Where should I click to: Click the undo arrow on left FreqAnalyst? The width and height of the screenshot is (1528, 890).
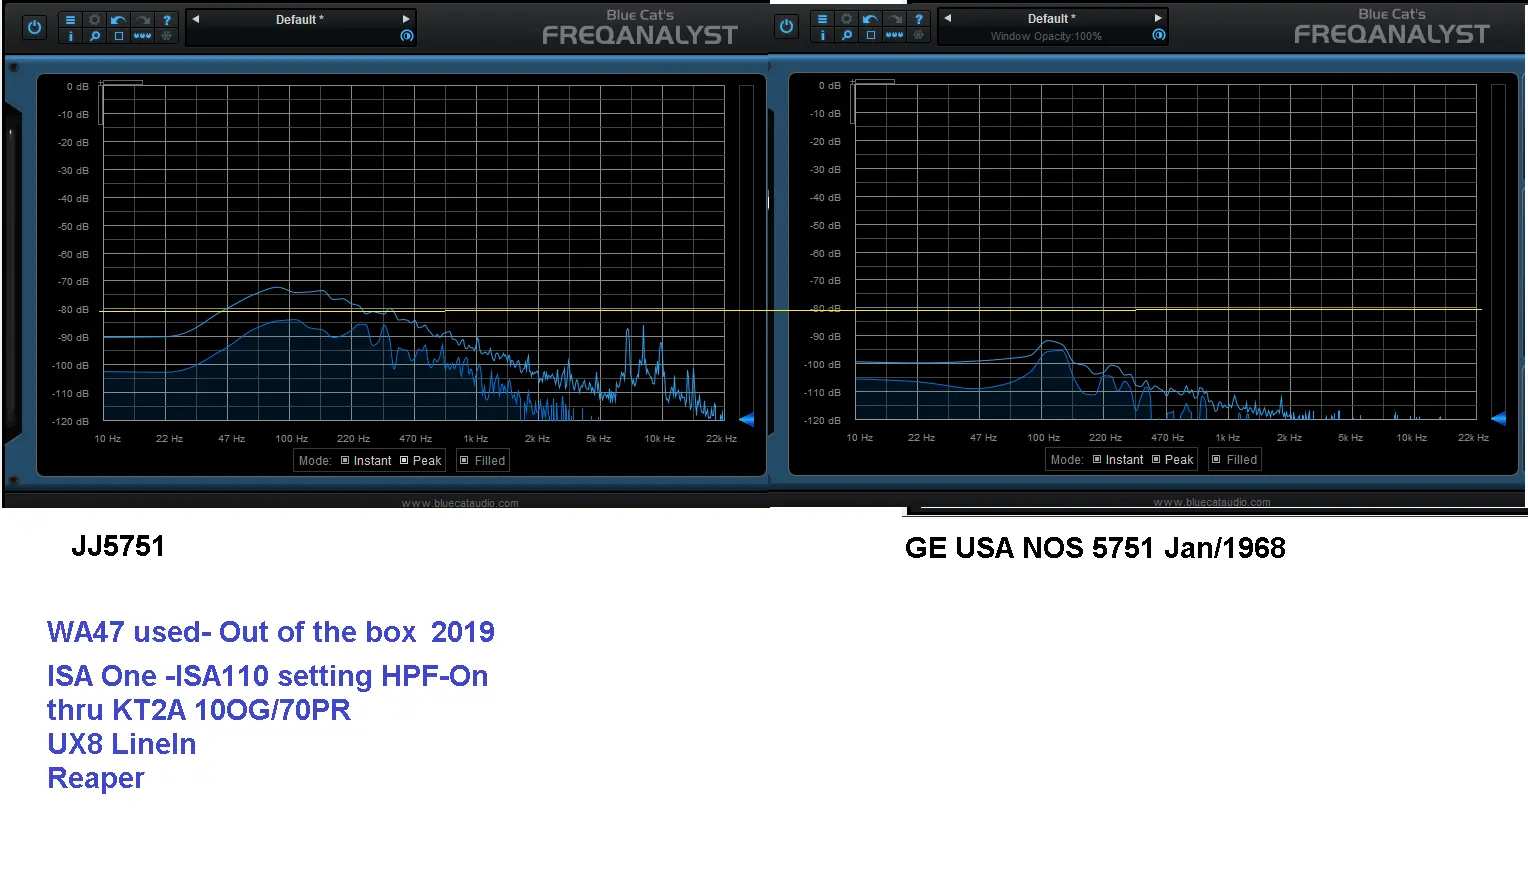click(x=118, y=20)
